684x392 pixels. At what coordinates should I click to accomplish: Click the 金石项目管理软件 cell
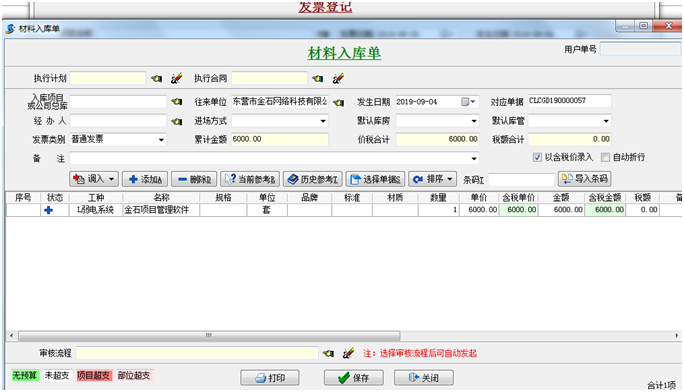161,210
